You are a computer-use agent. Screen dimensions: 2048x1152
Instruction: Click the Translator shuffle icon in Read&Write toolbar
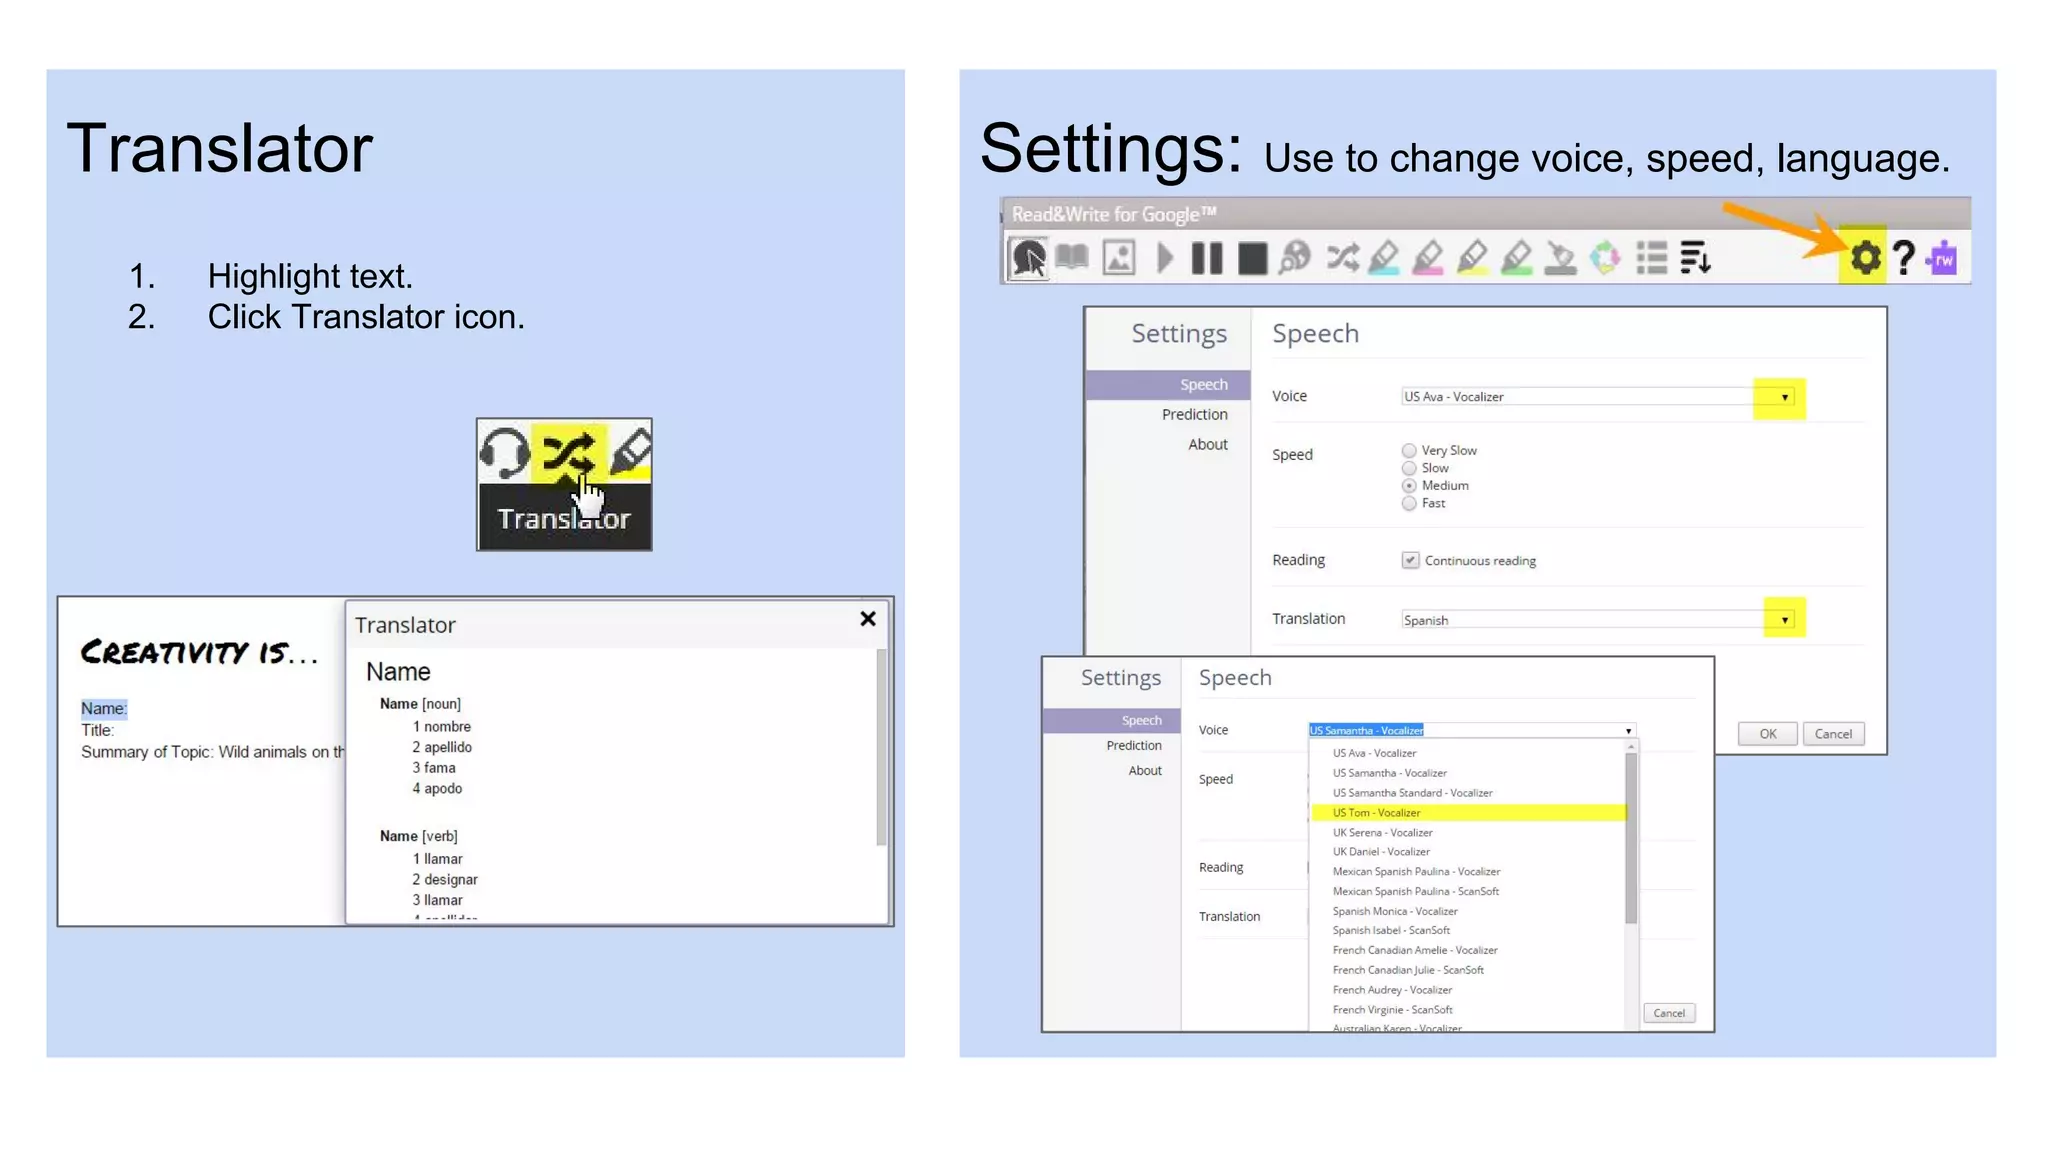(x=1342, y=258)
